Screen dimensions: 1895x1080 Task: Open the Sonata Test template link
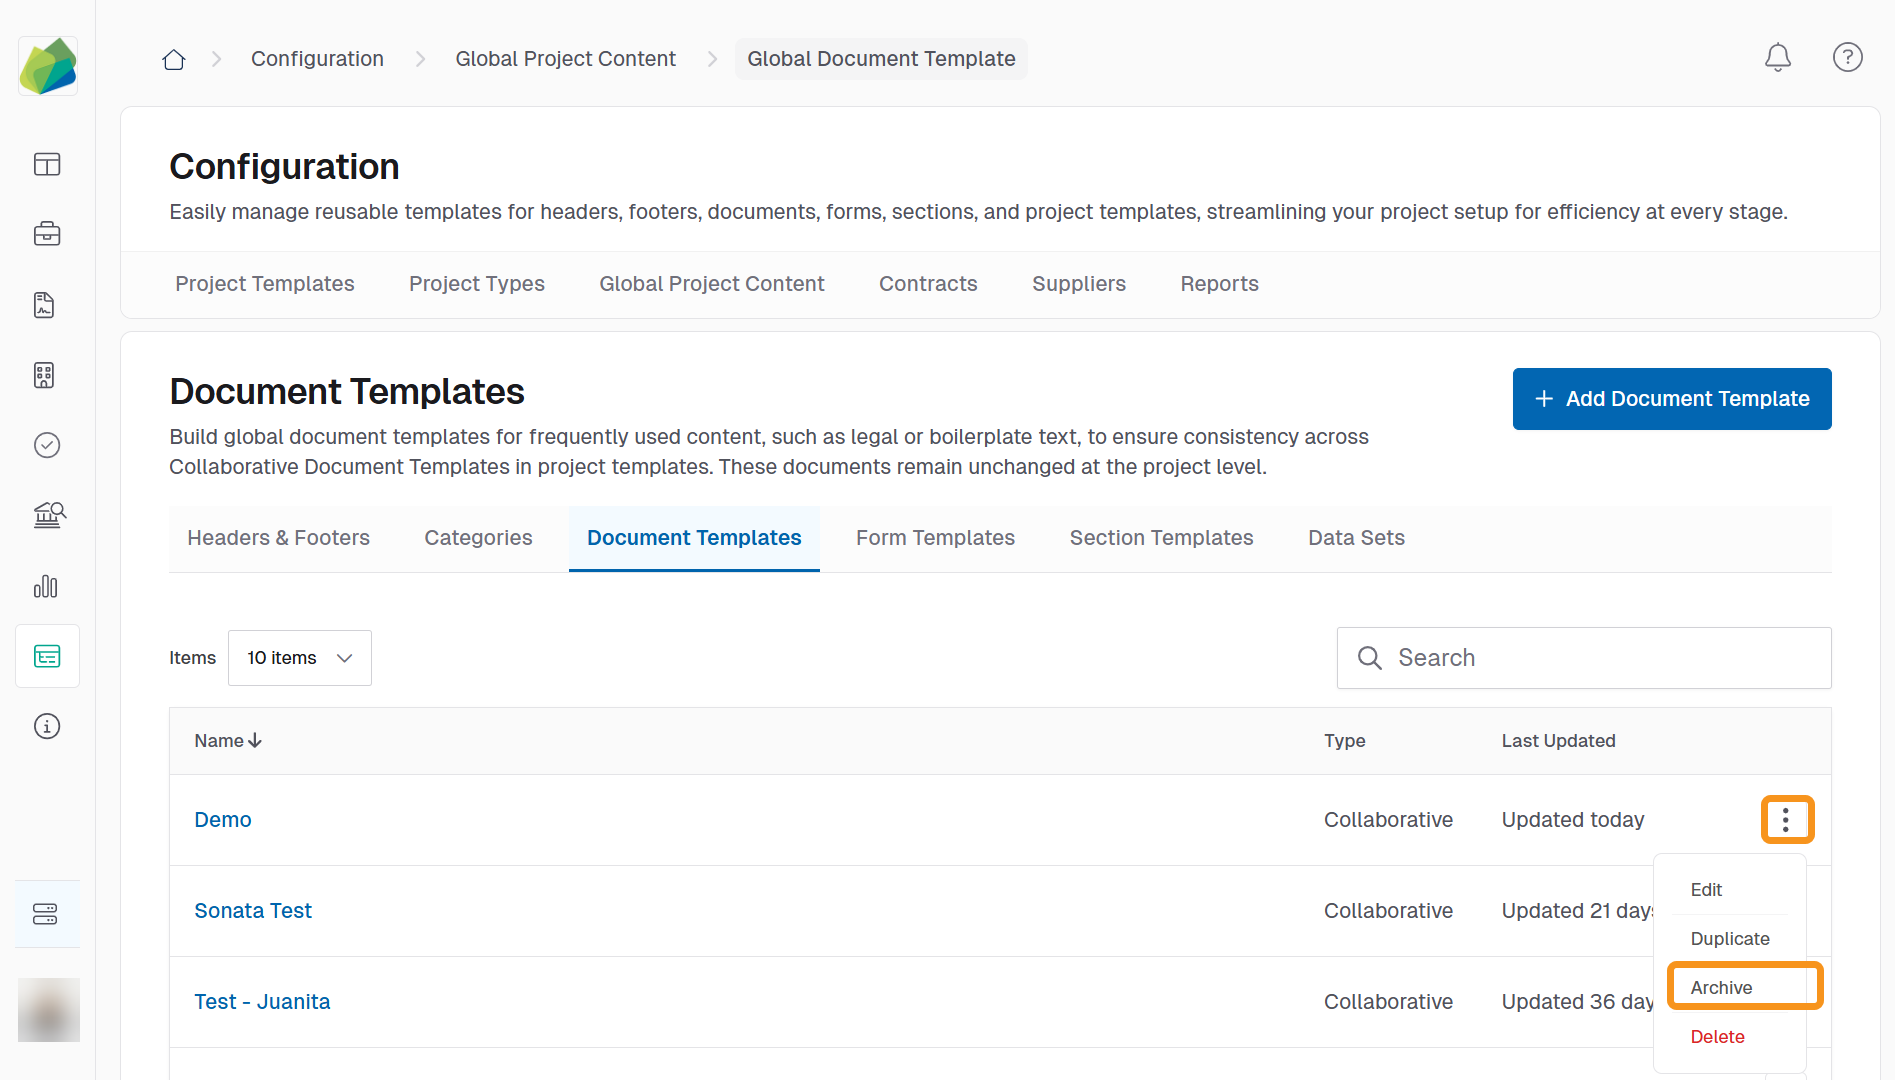[253, 911]
